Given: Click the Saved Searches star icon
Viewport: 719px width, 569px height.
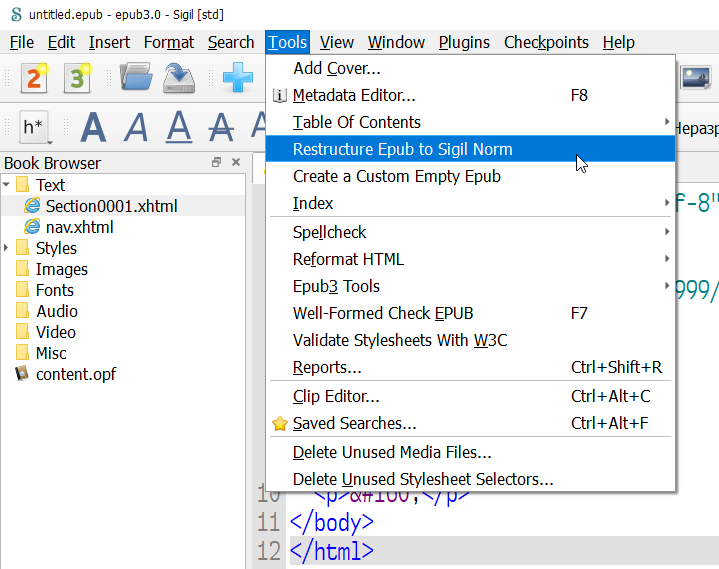Looking at the screenshot, I should (280, 424).
